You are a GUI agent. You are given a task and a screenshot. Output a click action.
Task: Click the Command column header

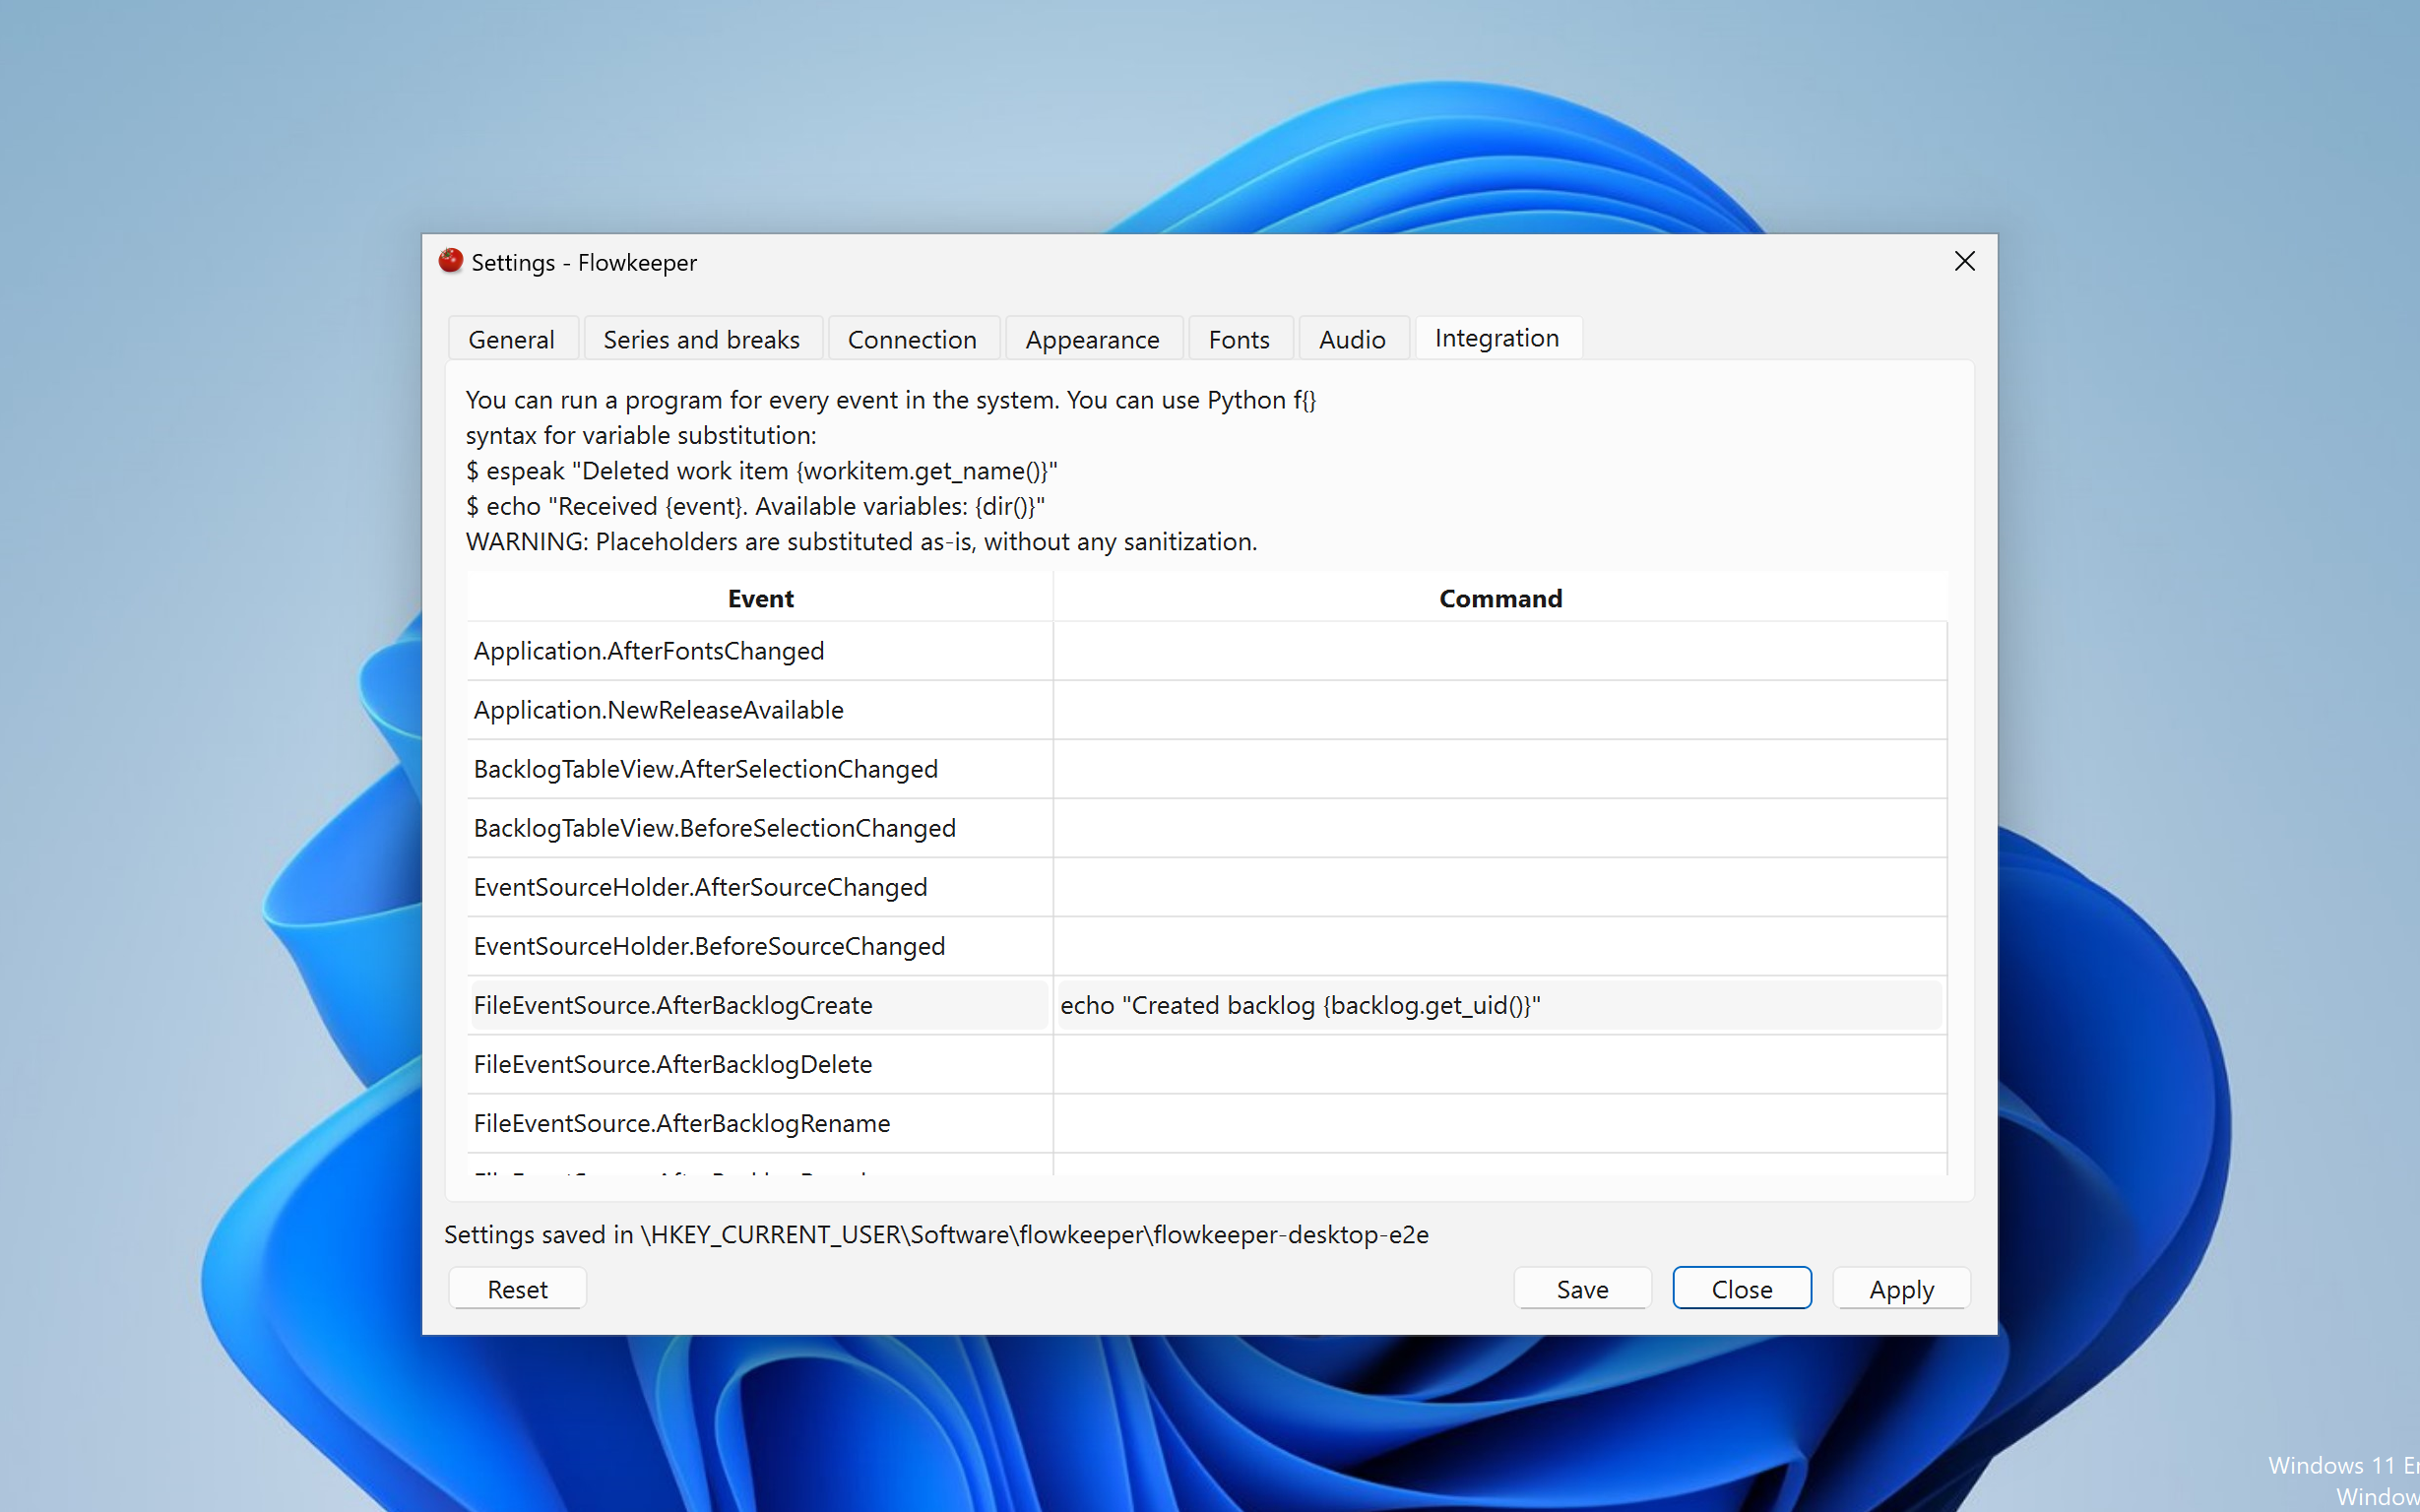point(1500,598)
